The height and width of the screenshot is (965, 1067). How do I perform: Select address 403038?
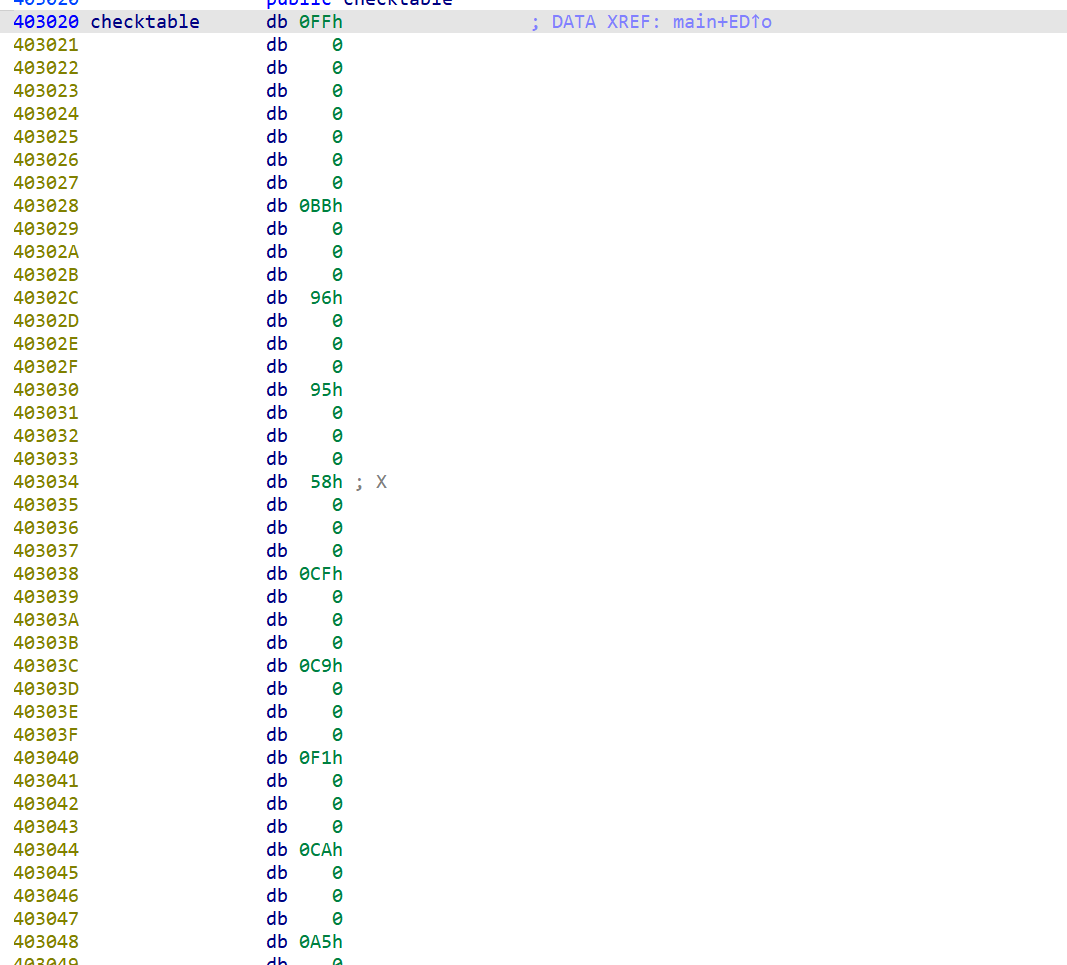tap(46, 574)
